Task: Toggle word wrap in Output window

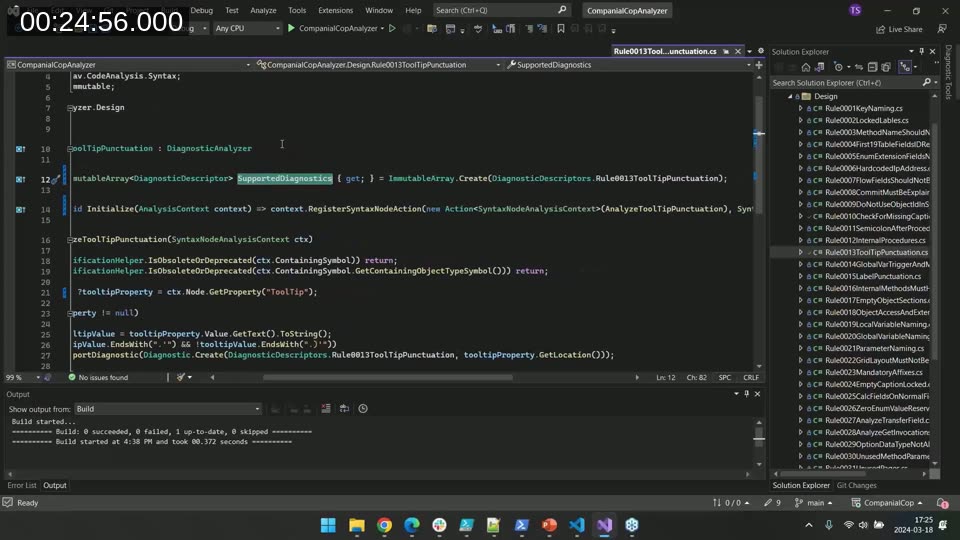Action: (x=344, y=408)
